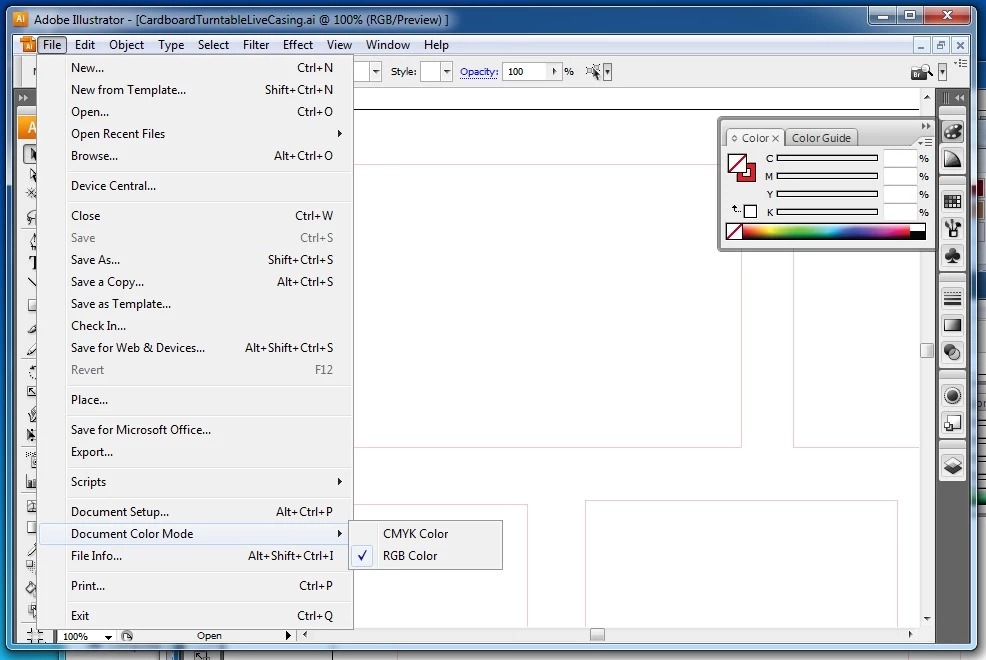The height and width of the screenshot is (660, 986).
Task: Click the Cyan (C) color slider
Action: pos(827,158)
